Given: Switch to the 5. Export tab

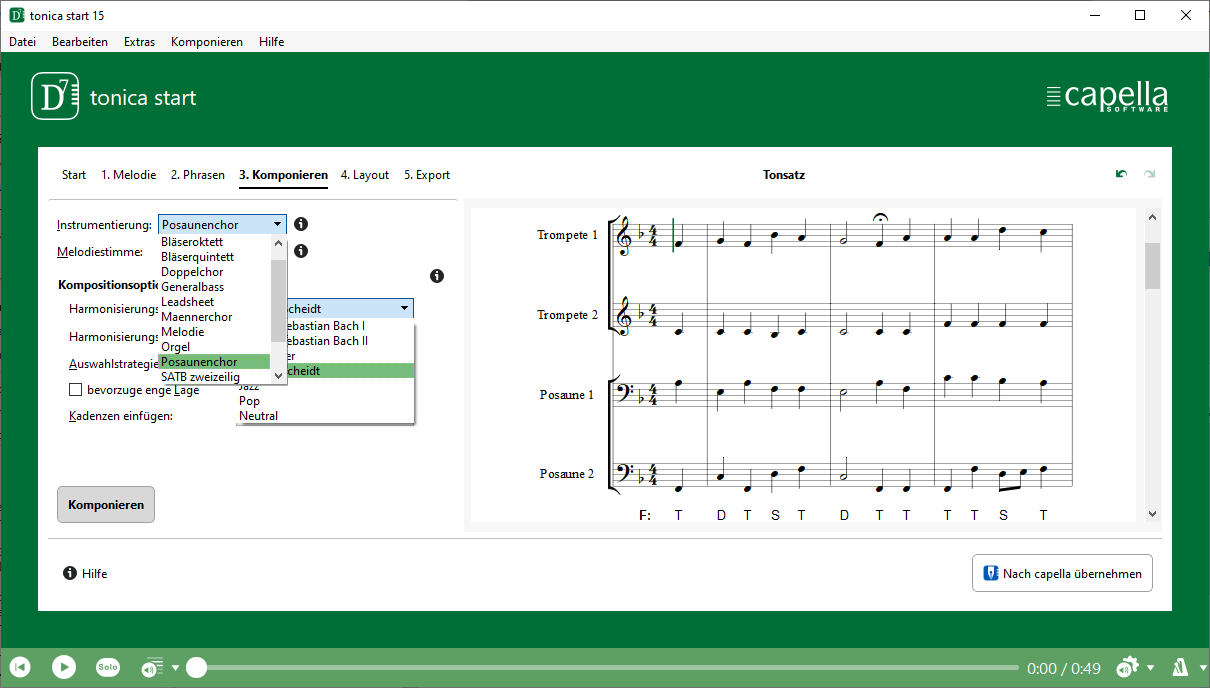Looking at the screenshot, I should point(427,175).
